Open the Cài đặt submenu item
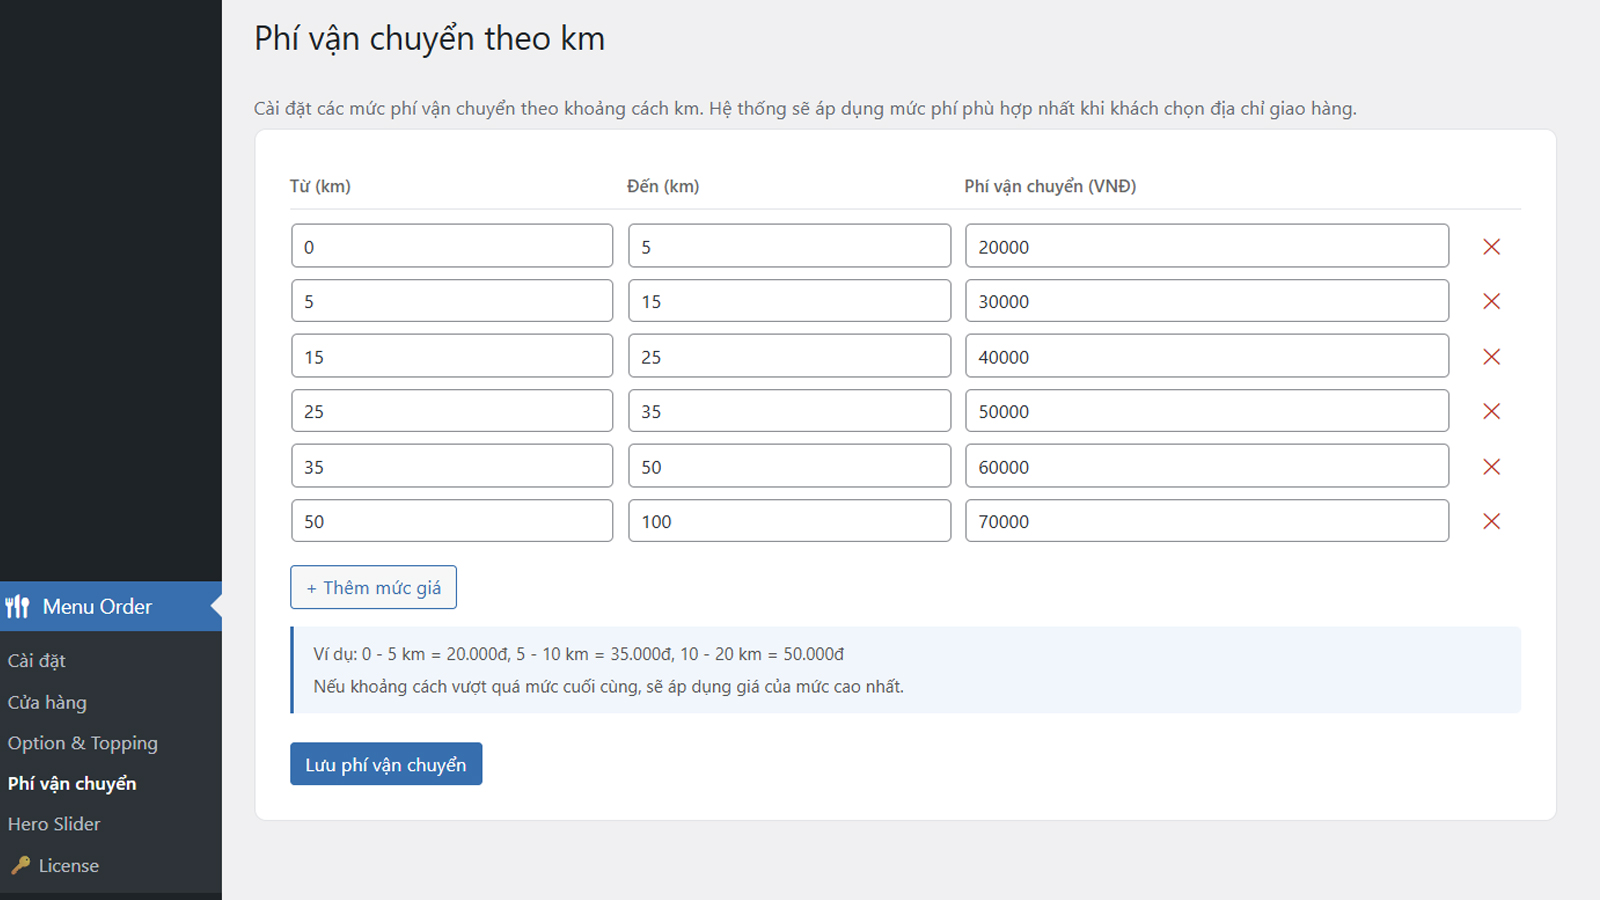Viewport: 1600px width, 900px height. [x=37, y=661]
